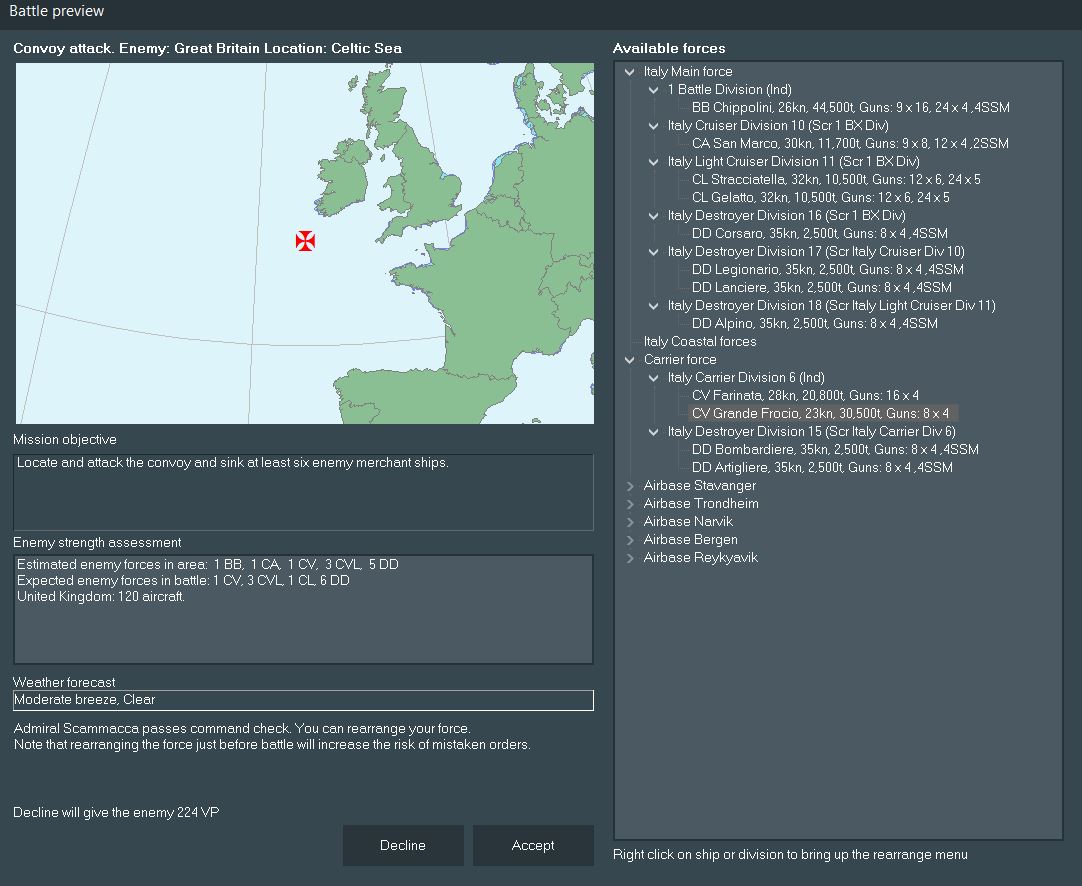Click the Weather forecast field
The image size is (1082, 886).
coord(303,700)
